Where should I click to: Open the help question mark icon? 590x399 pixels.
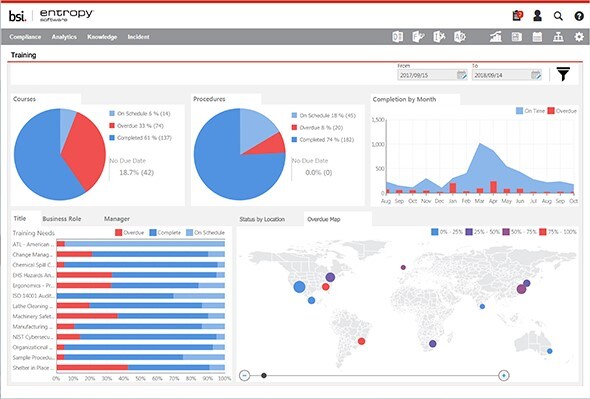579,16
